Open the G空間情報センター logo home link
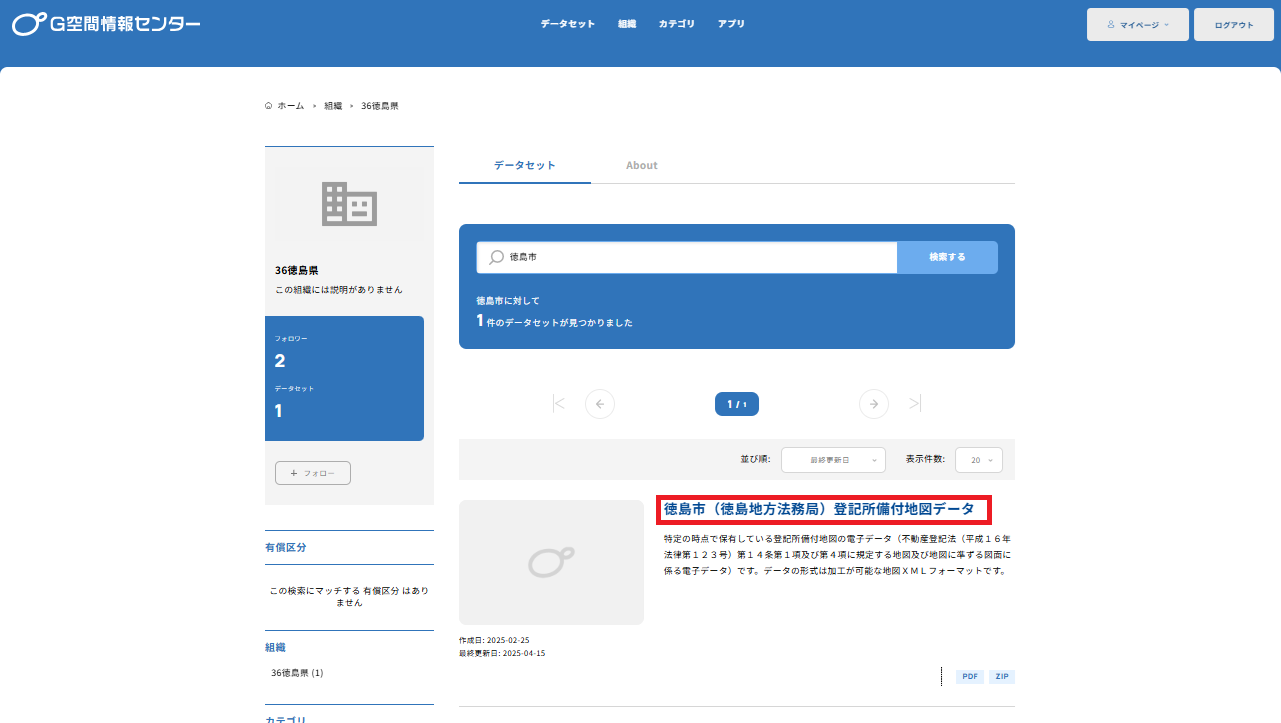 [x=106, y=23]
